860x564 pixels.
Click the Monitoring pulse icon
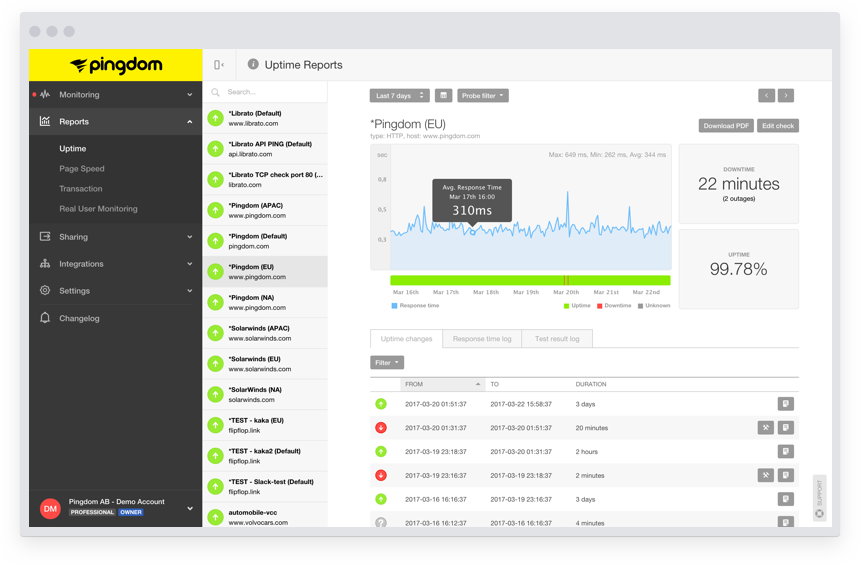(x=45, y=94)
